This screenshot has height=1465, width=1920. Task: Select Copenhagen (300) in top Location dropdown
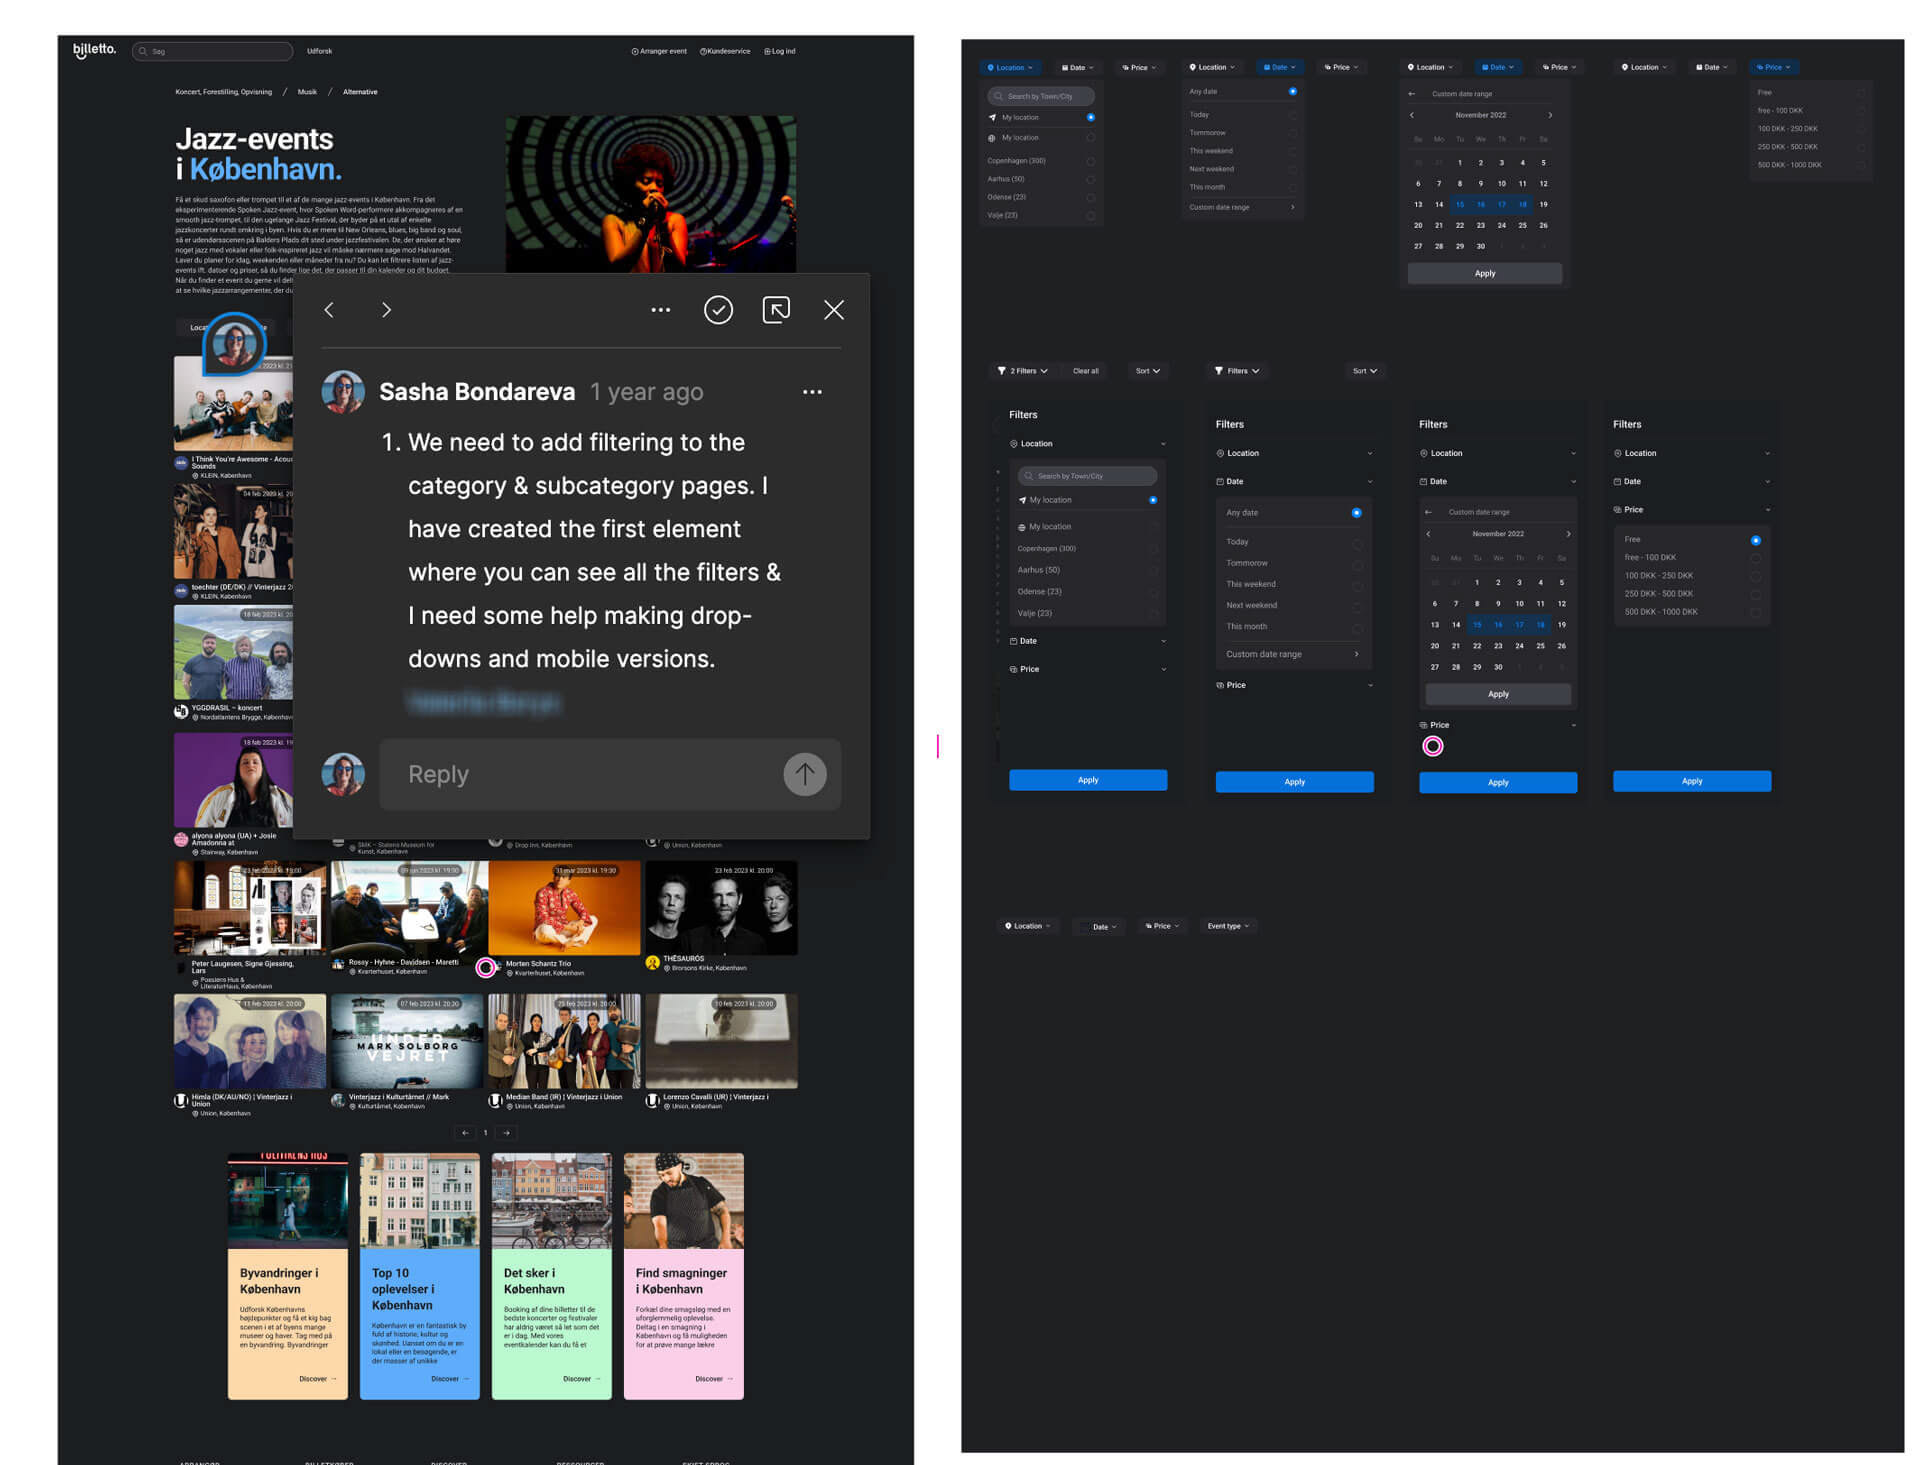[1041, 161]
